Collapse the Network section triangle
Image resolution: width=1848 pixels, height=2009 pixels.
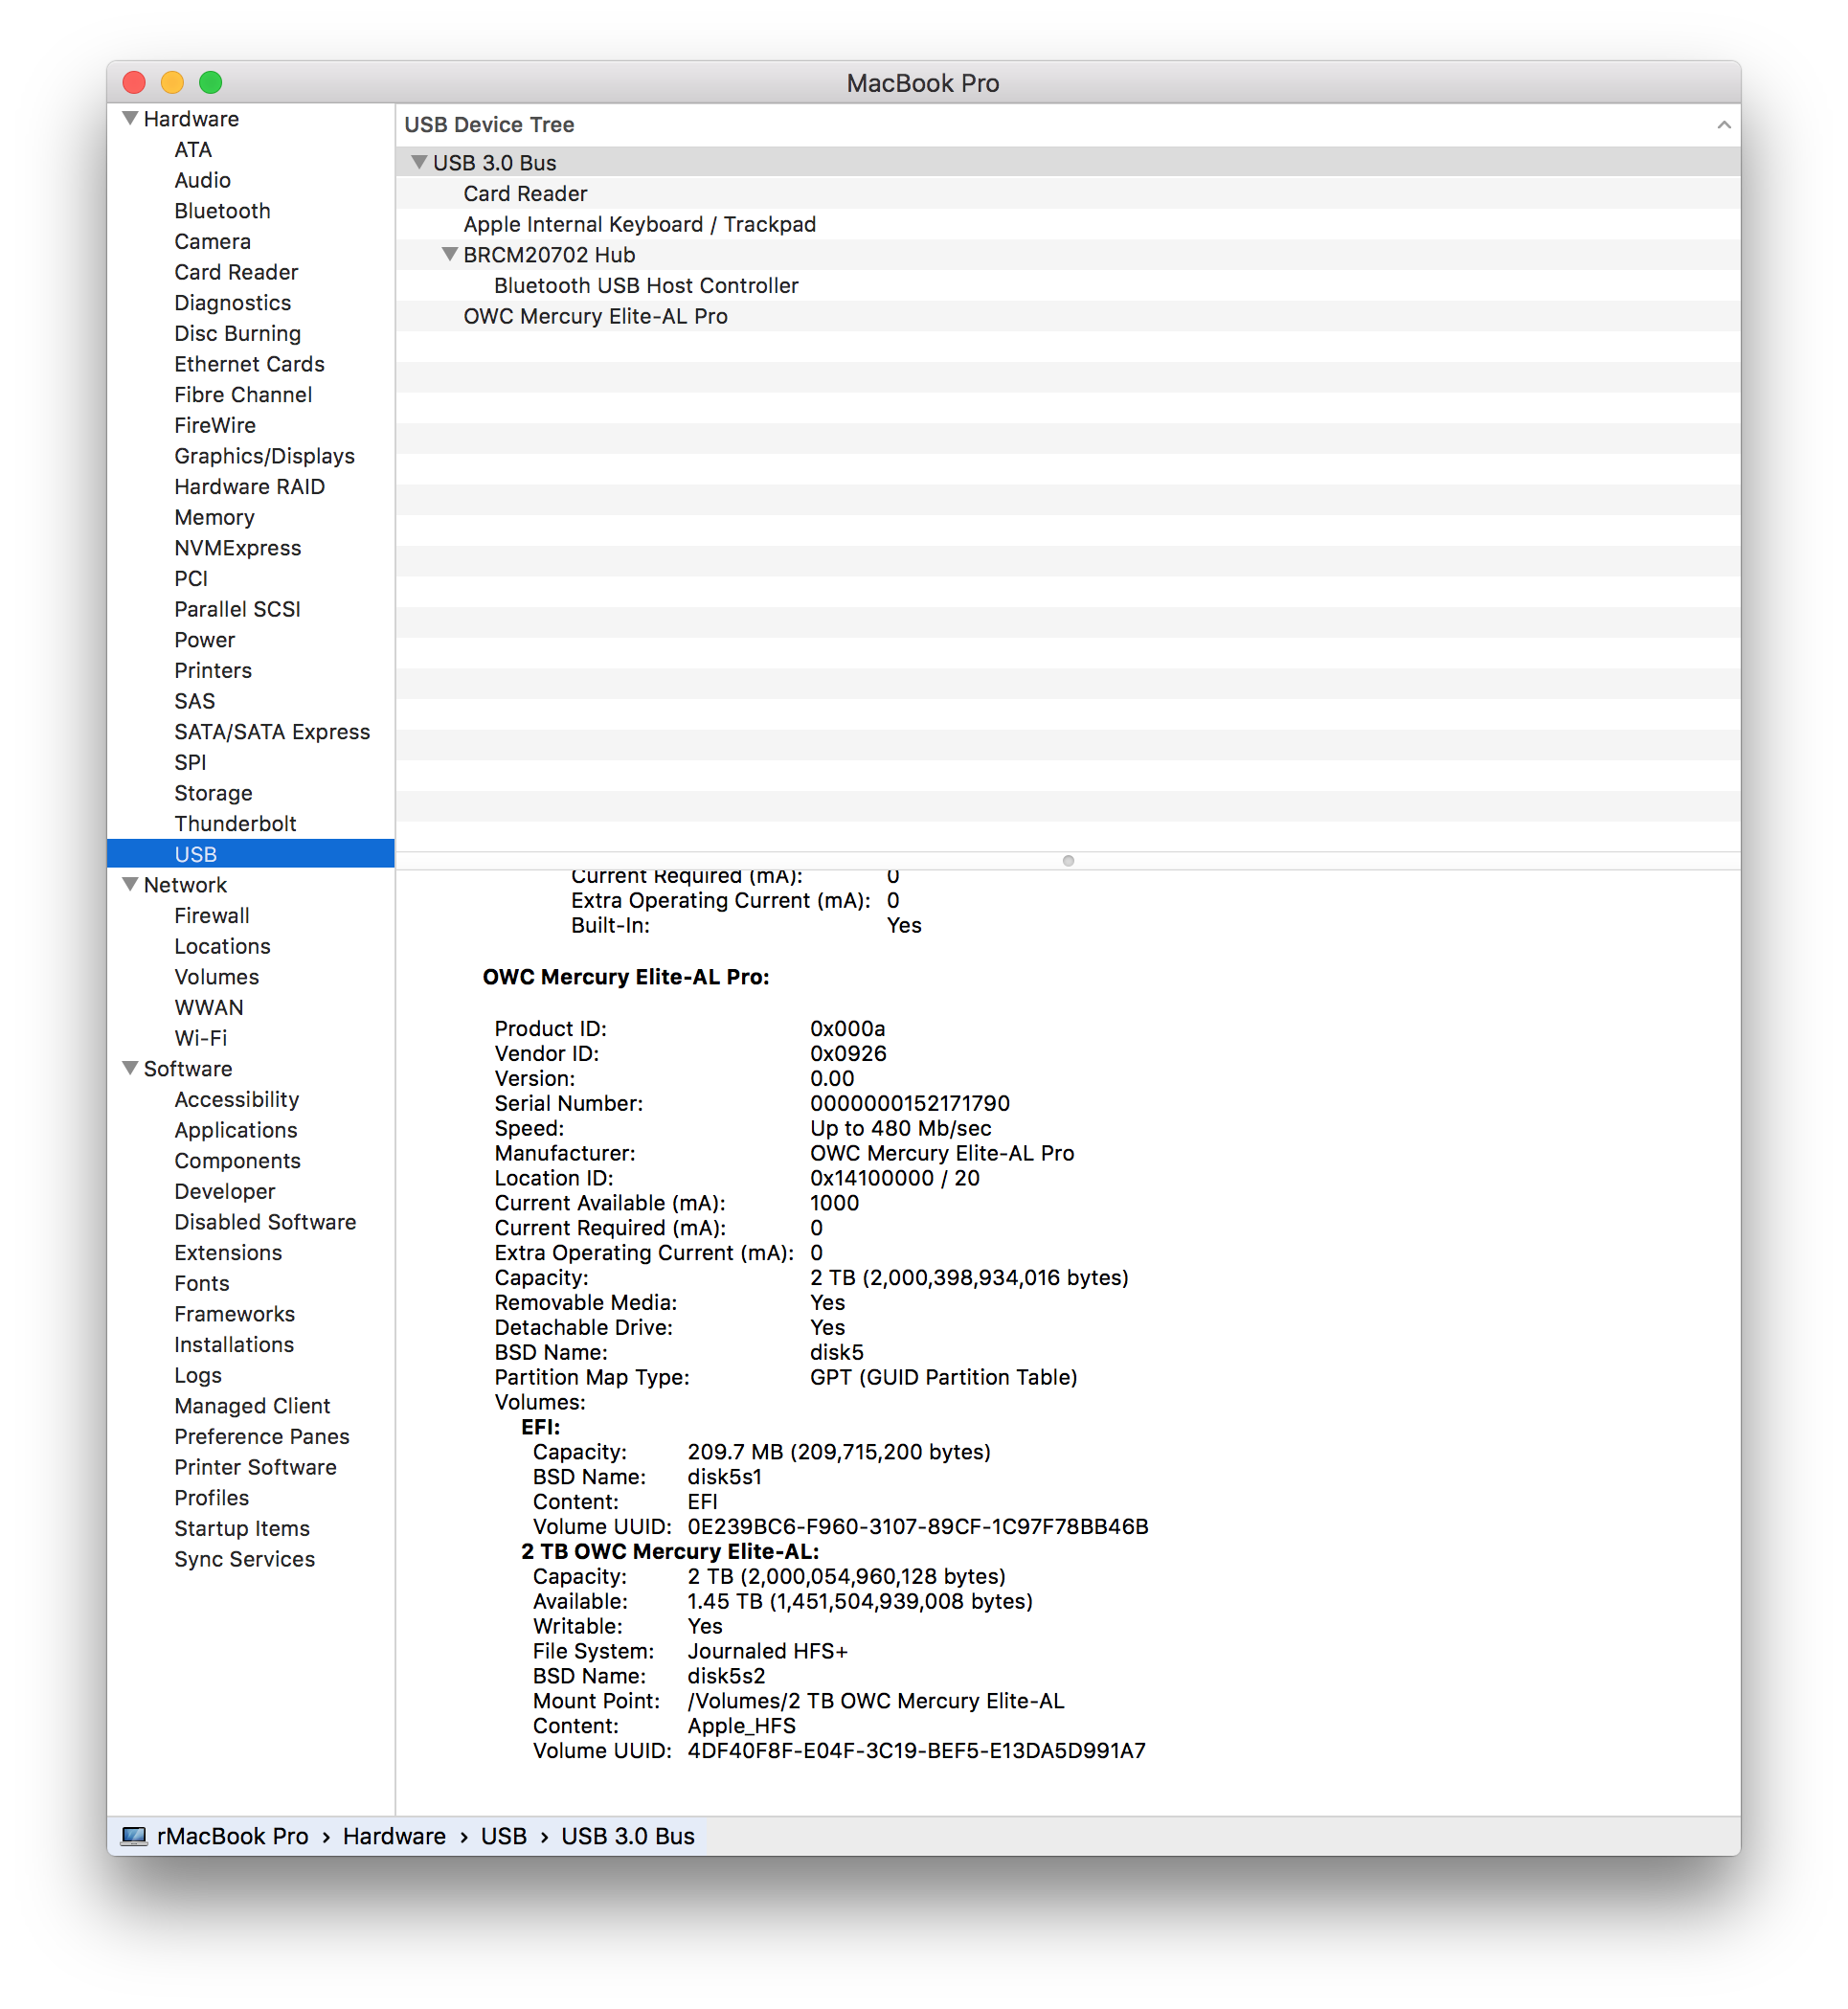click(130, 884)
